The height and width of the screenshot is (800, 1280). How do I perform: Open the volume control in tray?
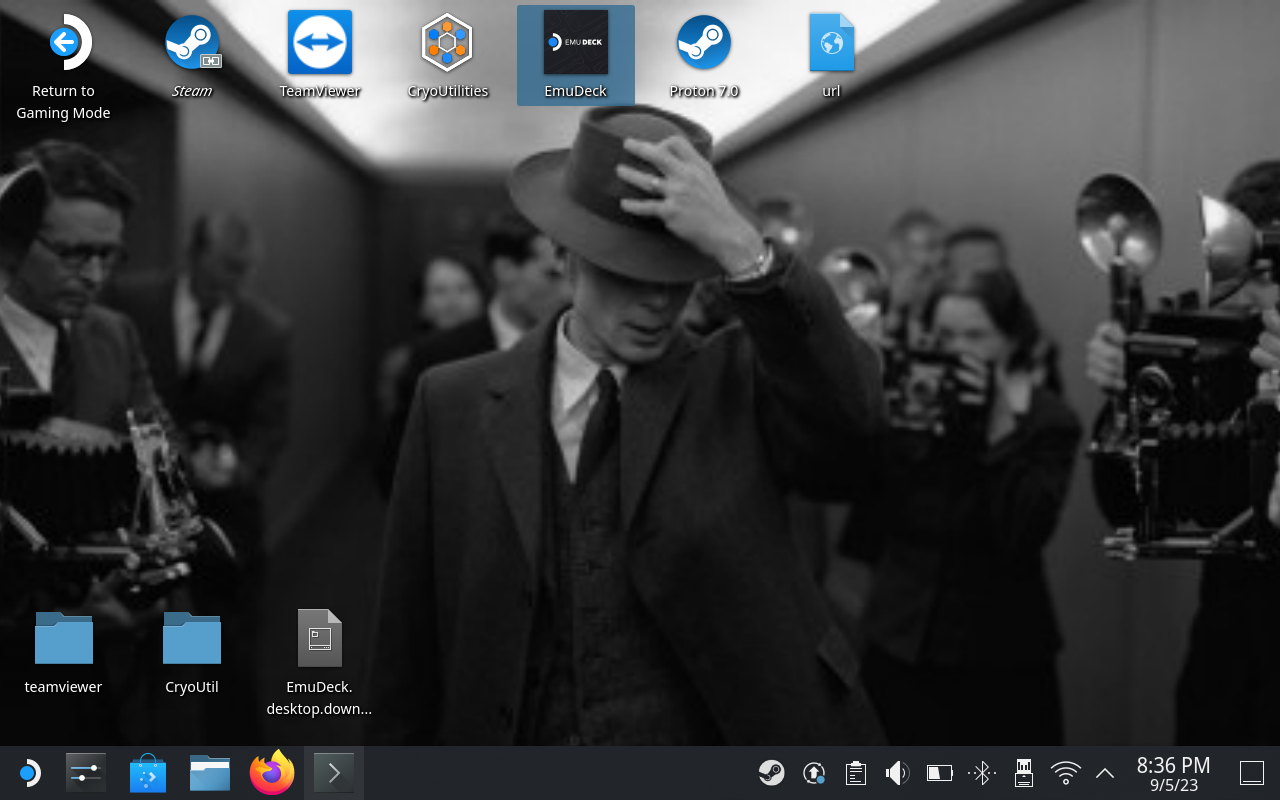point(897,773)
